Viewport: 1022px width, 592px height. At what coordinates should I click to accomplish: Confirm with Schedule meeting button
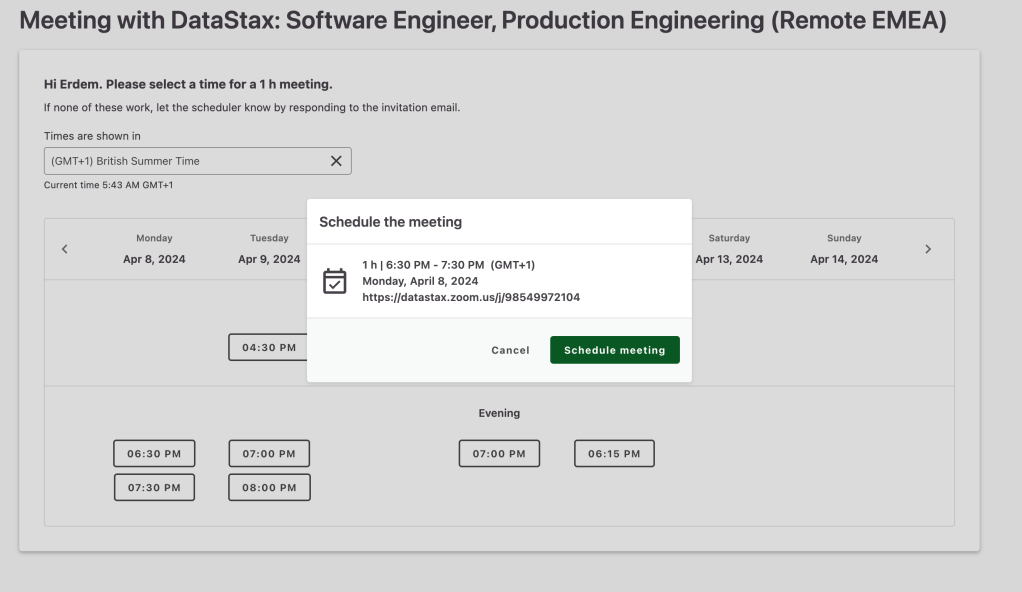615,350
